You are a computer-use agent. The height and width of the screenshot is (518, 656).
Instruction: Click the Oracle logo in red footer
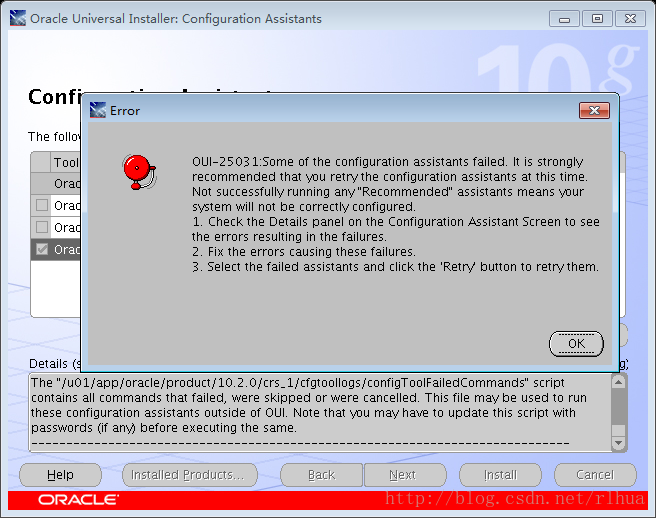click(x=78, y=500)
